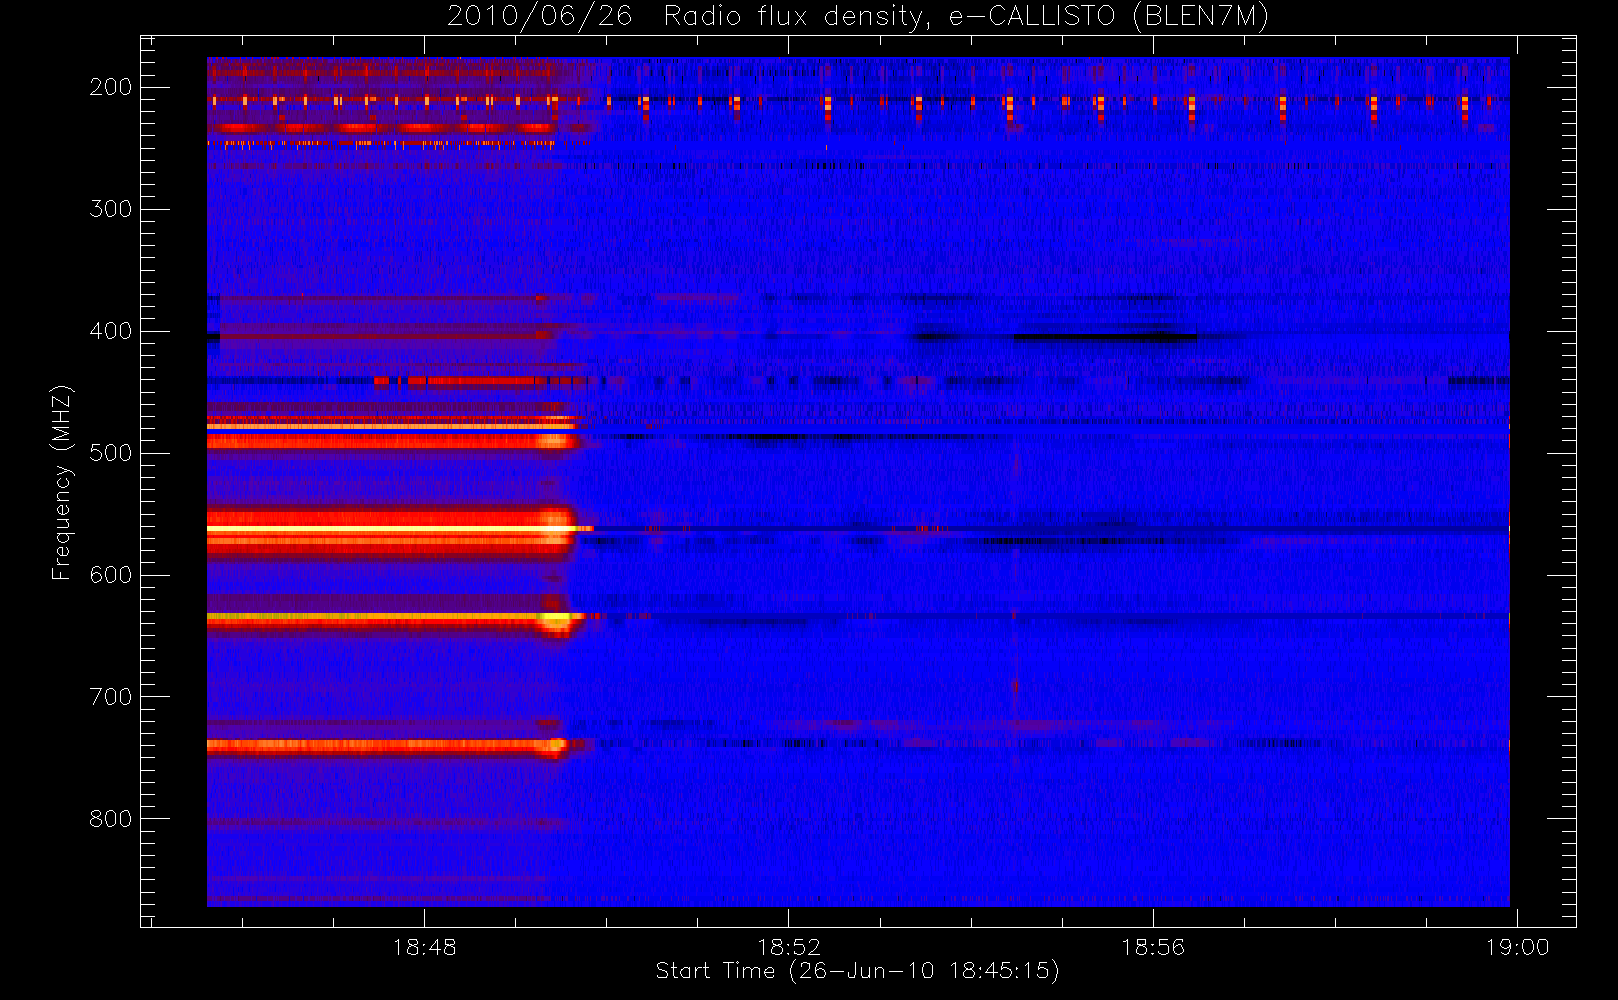This screenshot has height=1000, width=1618.
Task: Click the 18:52 time tick label
Action: click(x=788, y=947)
